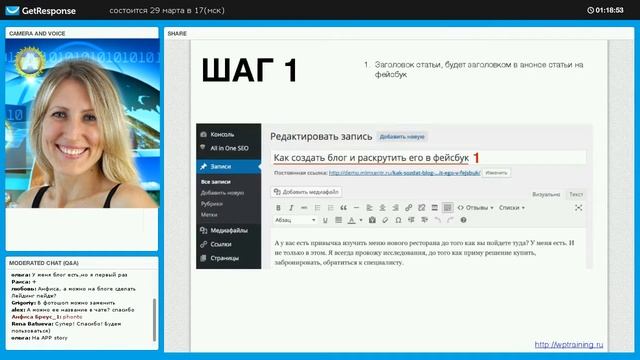The width and height of the screenshot is (640, 360).
Task: Undo the last edit
Action: tap(438, 220)
